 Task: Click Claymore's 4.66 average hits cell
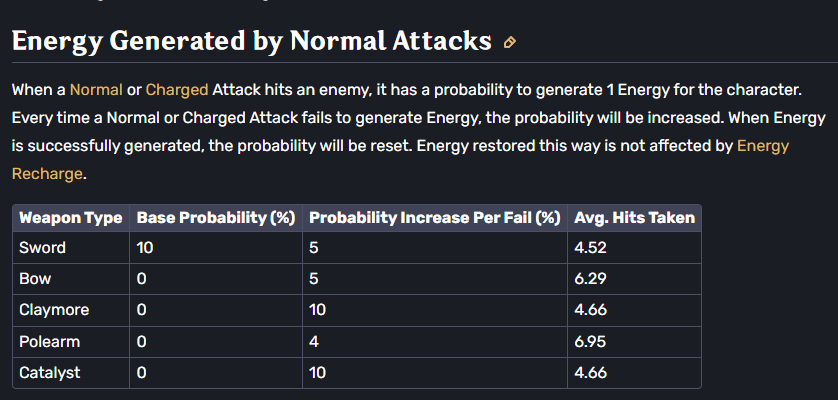pyautogui.click(x=634, y=310)
